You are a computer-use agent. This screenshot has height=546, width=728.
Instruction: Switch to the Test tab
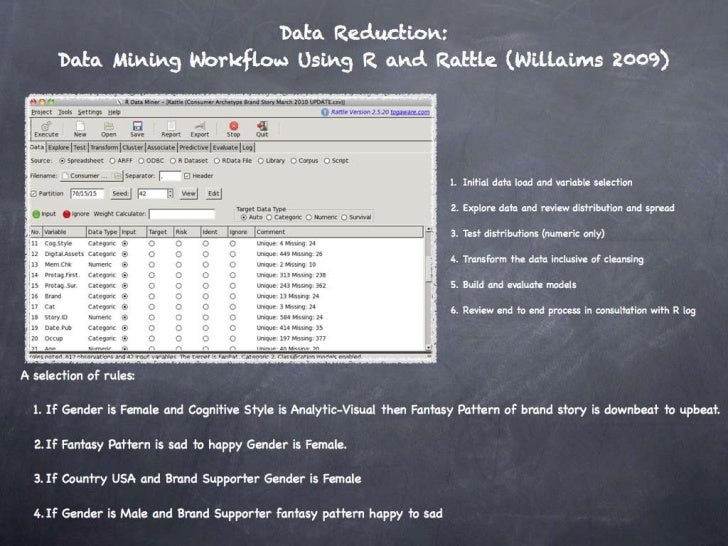coord(80,147)
